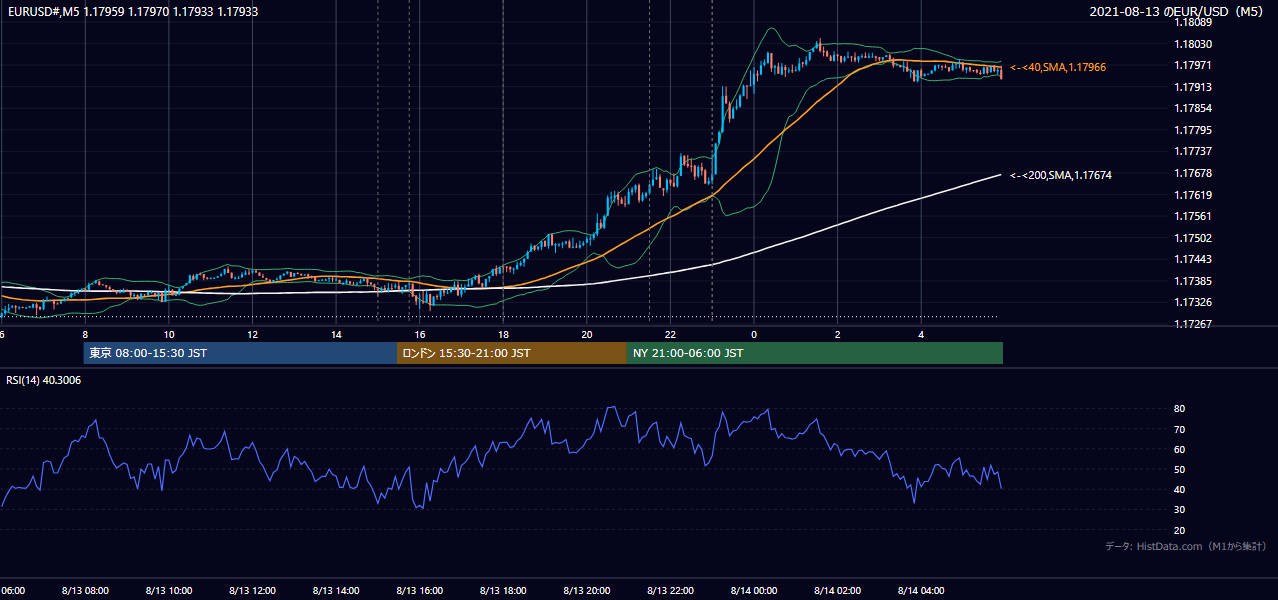Image resolution: width=1278 pixels, height=600 pixels.
Task: Click the 8/13 10:00 date label
Action: [x=169, y=590]
